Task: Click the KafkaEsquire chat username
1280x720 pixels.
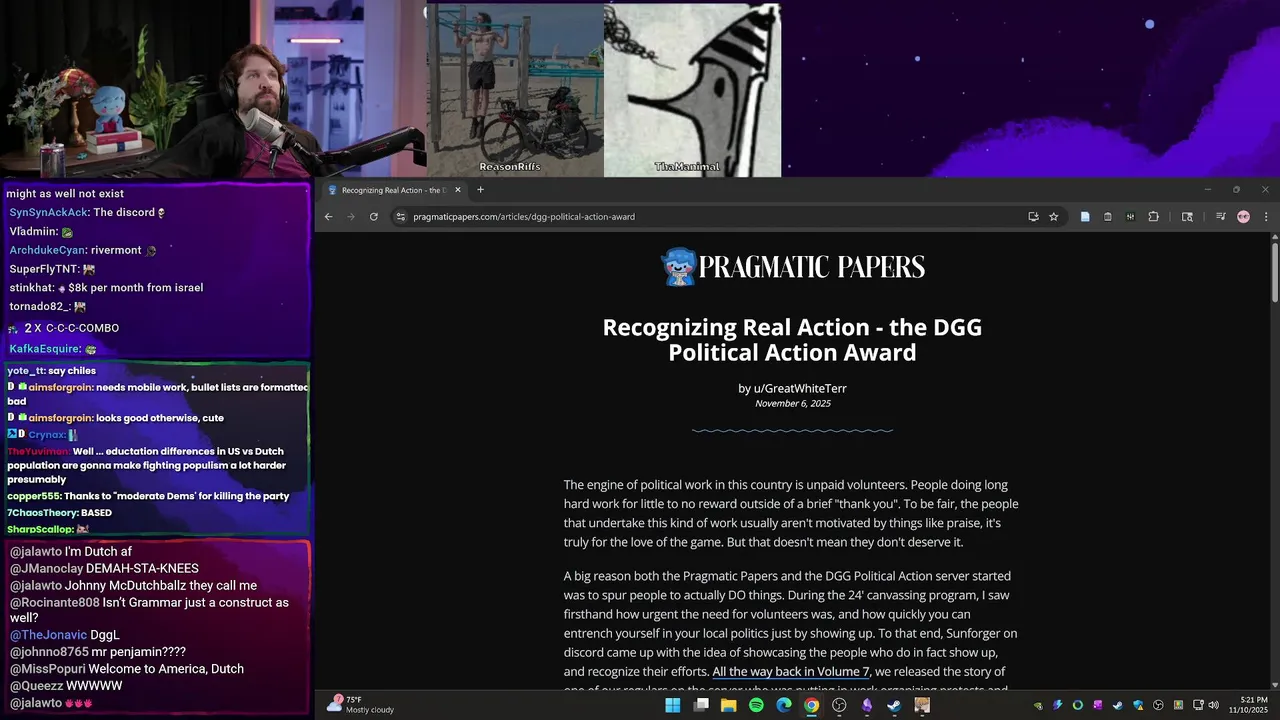Action: (44, 349)
